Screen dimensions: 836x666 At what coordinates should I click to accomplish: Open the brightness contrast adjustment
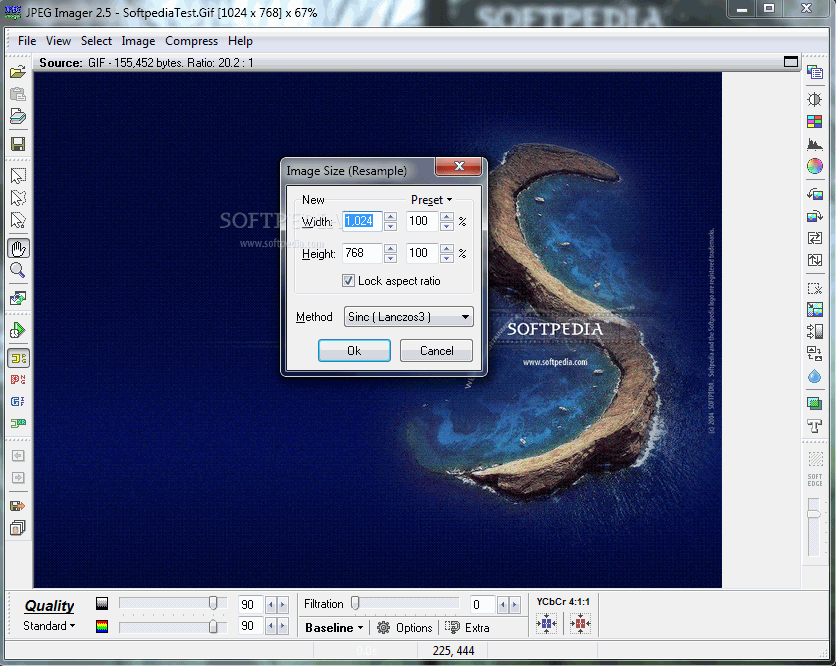815,99
